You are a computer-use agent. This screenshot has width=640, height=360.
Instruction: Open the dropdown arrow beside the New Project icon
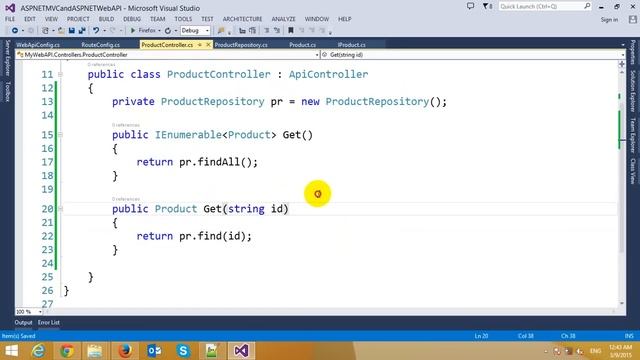[x=53, y=31]
